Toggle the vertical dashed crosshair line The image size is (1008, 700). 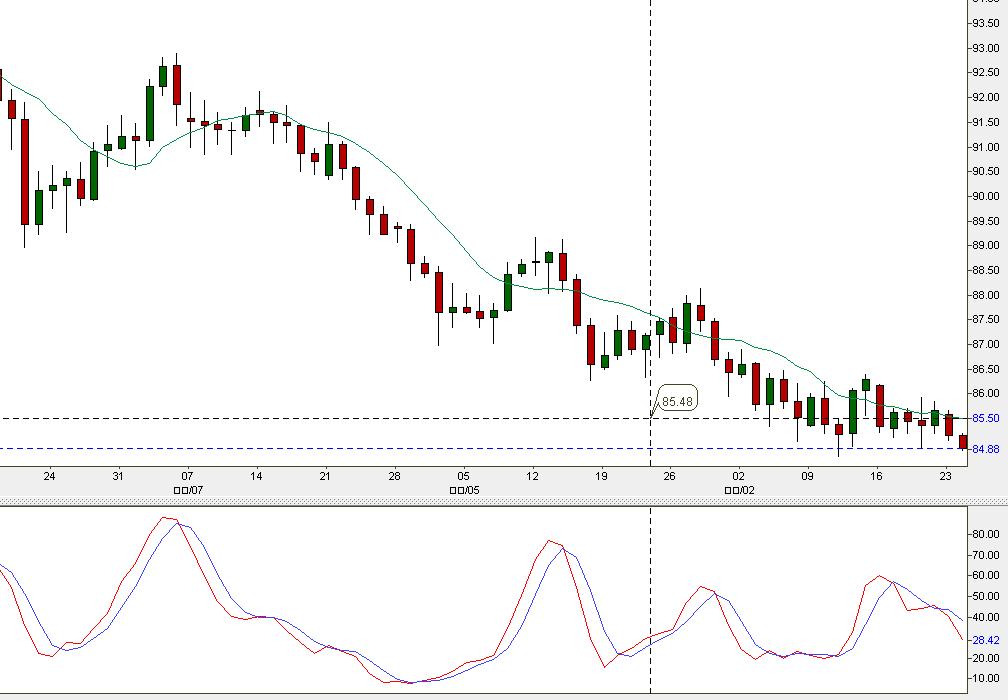coord(651,200)
